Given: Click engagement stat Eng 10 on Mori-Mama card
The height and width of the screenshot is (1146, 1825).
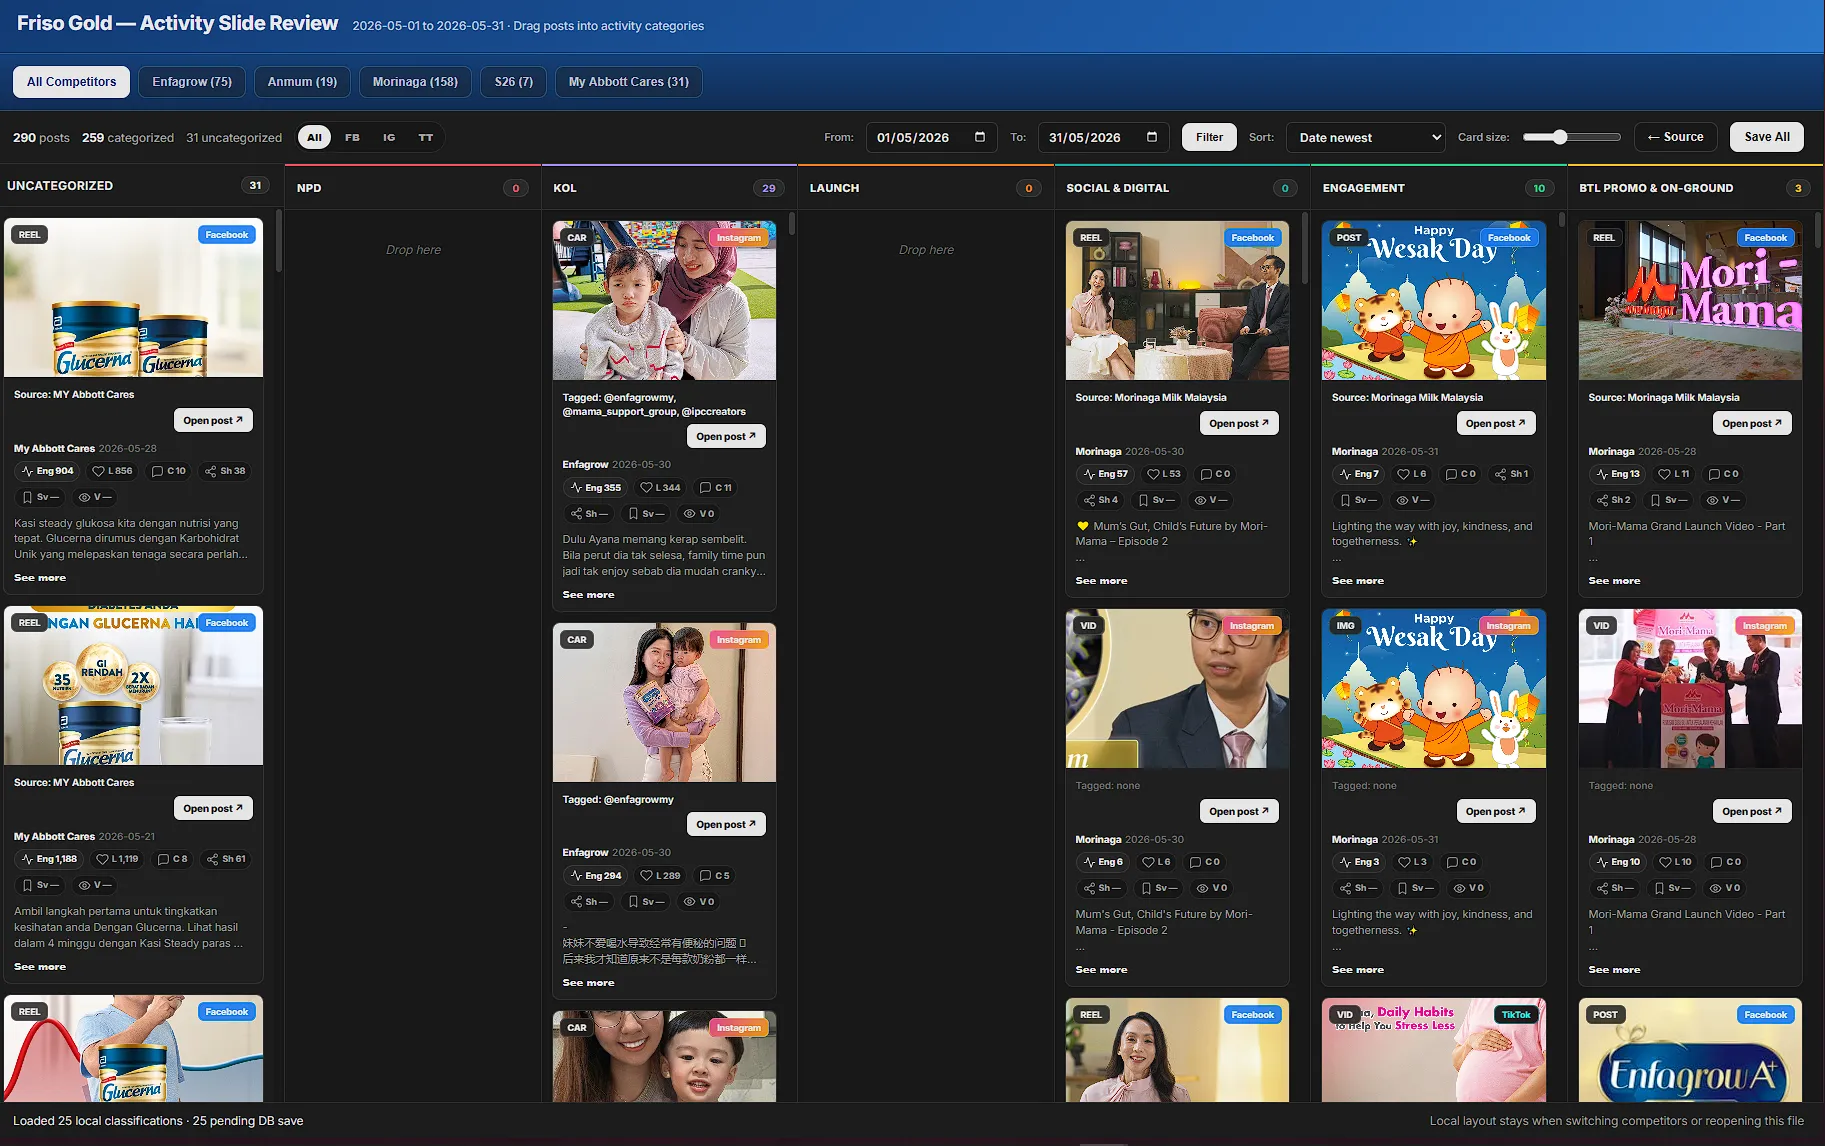Looking at the screenshot, I should pyautogui.click(x=1618, y=862).
